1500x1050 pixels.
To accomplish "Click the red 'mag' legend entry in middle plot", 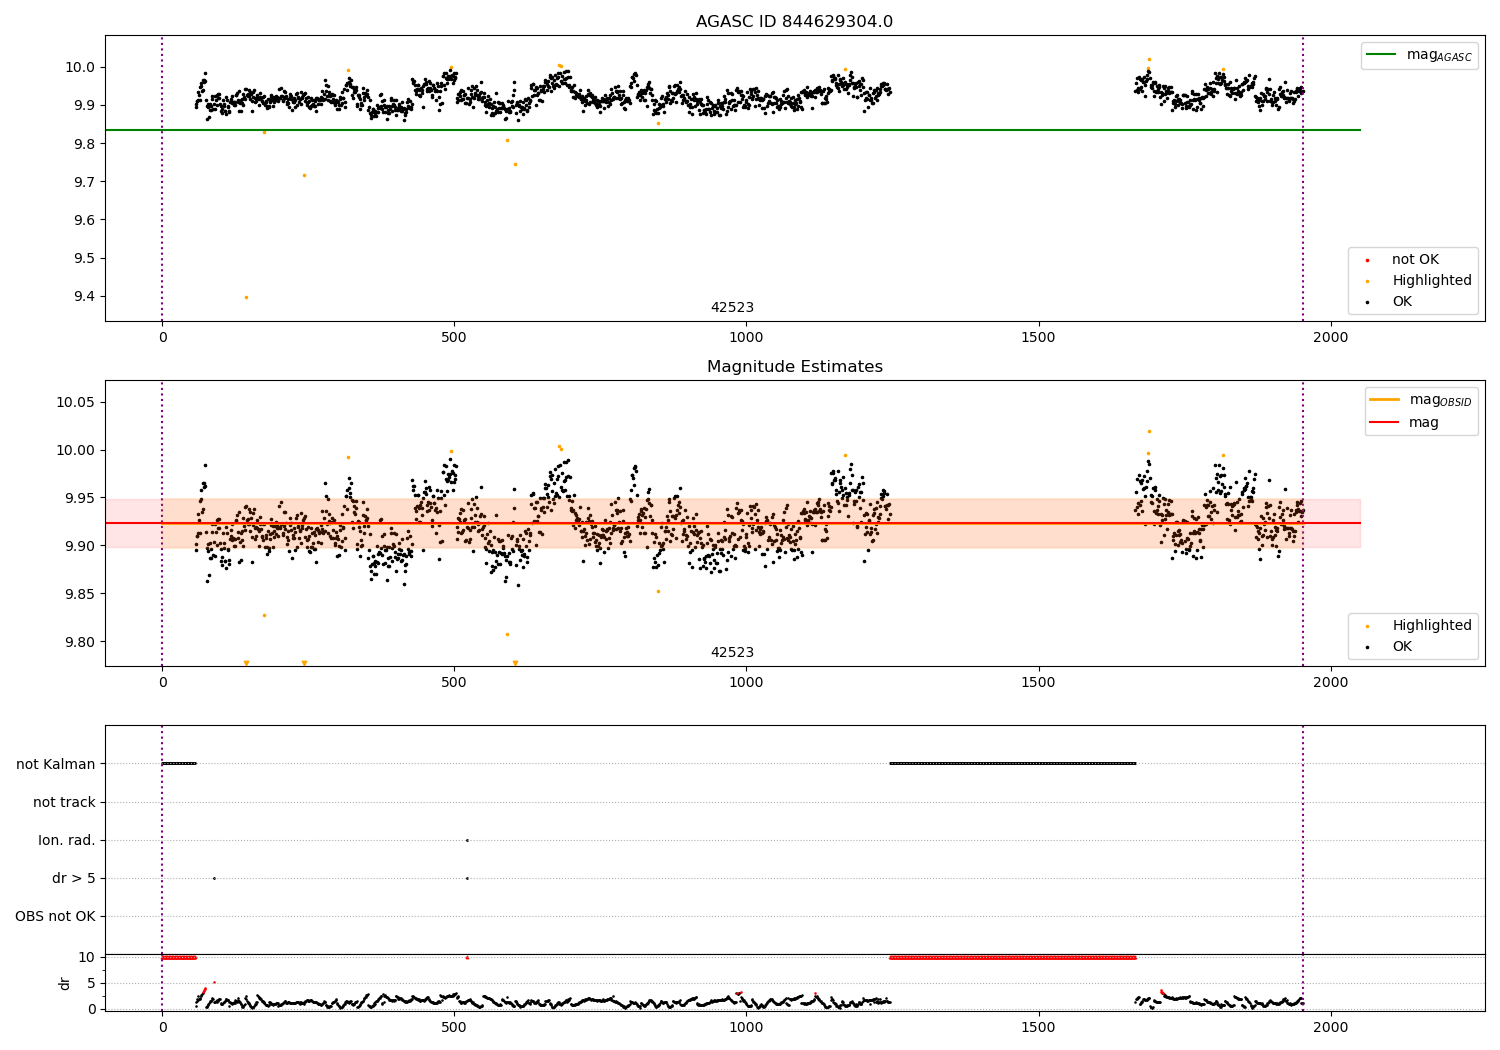I will point(1405,423).
